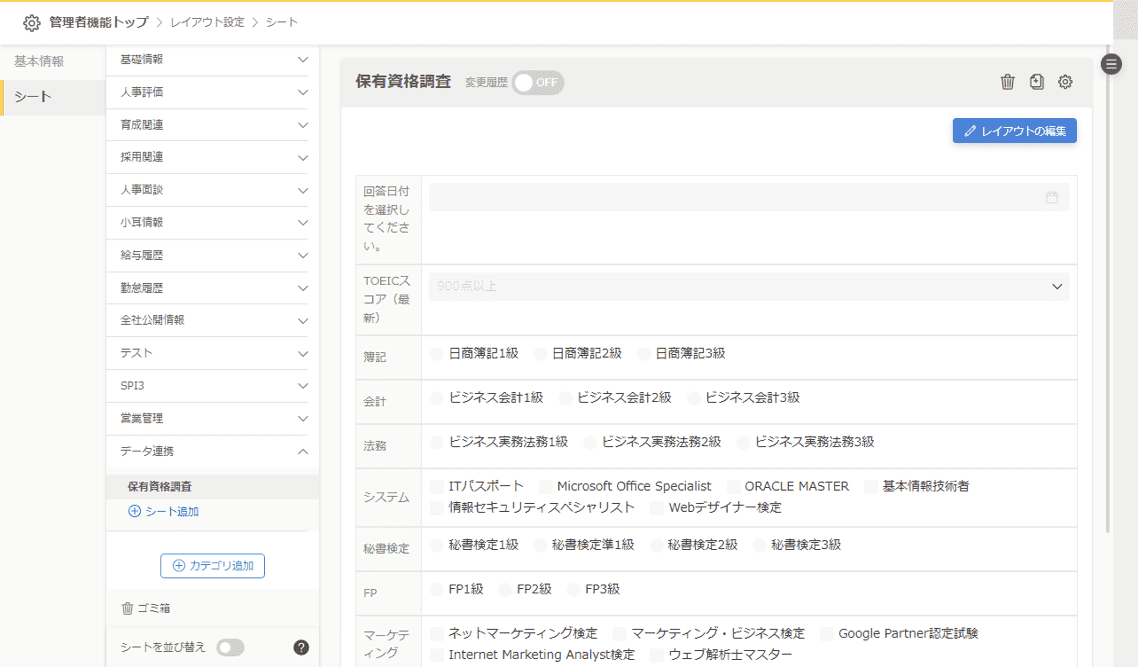Expand the 人事評価 category

(x=212, y=92)
